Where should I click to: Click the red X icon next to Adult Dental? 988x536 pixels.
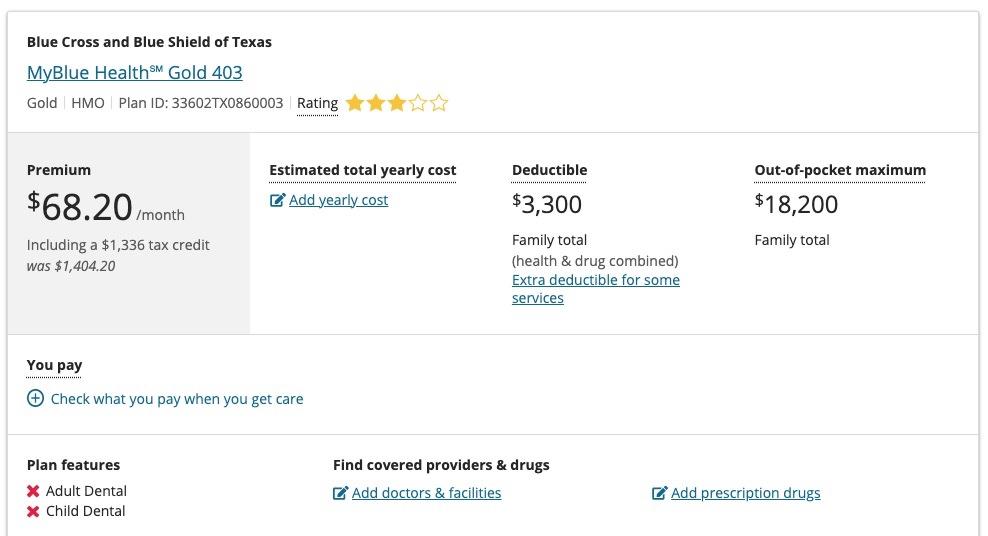point(33,491)
